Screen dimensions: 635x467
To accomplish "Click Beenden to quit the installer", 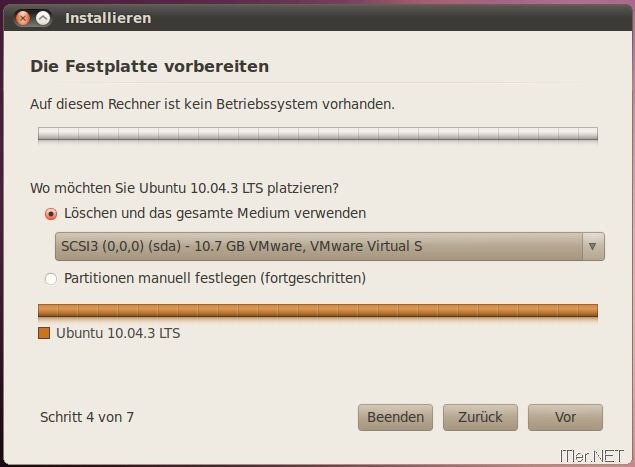I will tap(395, 417).
